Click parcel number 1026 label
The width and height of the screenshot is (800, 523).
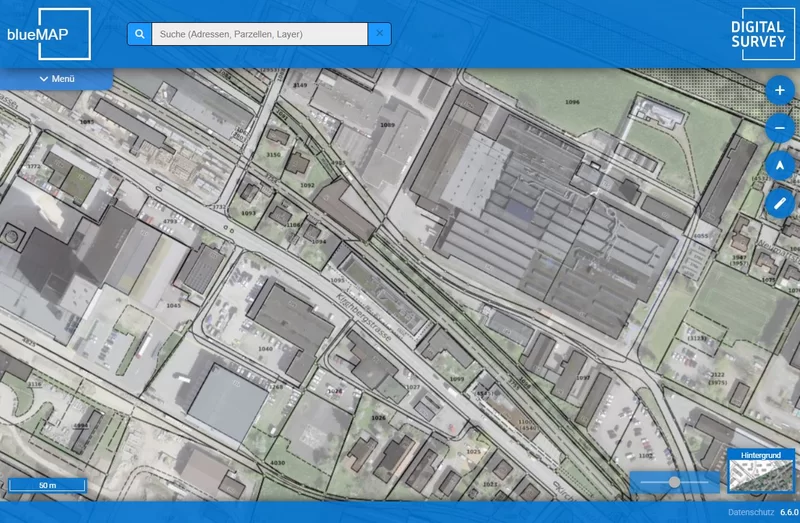click(379, 418)
